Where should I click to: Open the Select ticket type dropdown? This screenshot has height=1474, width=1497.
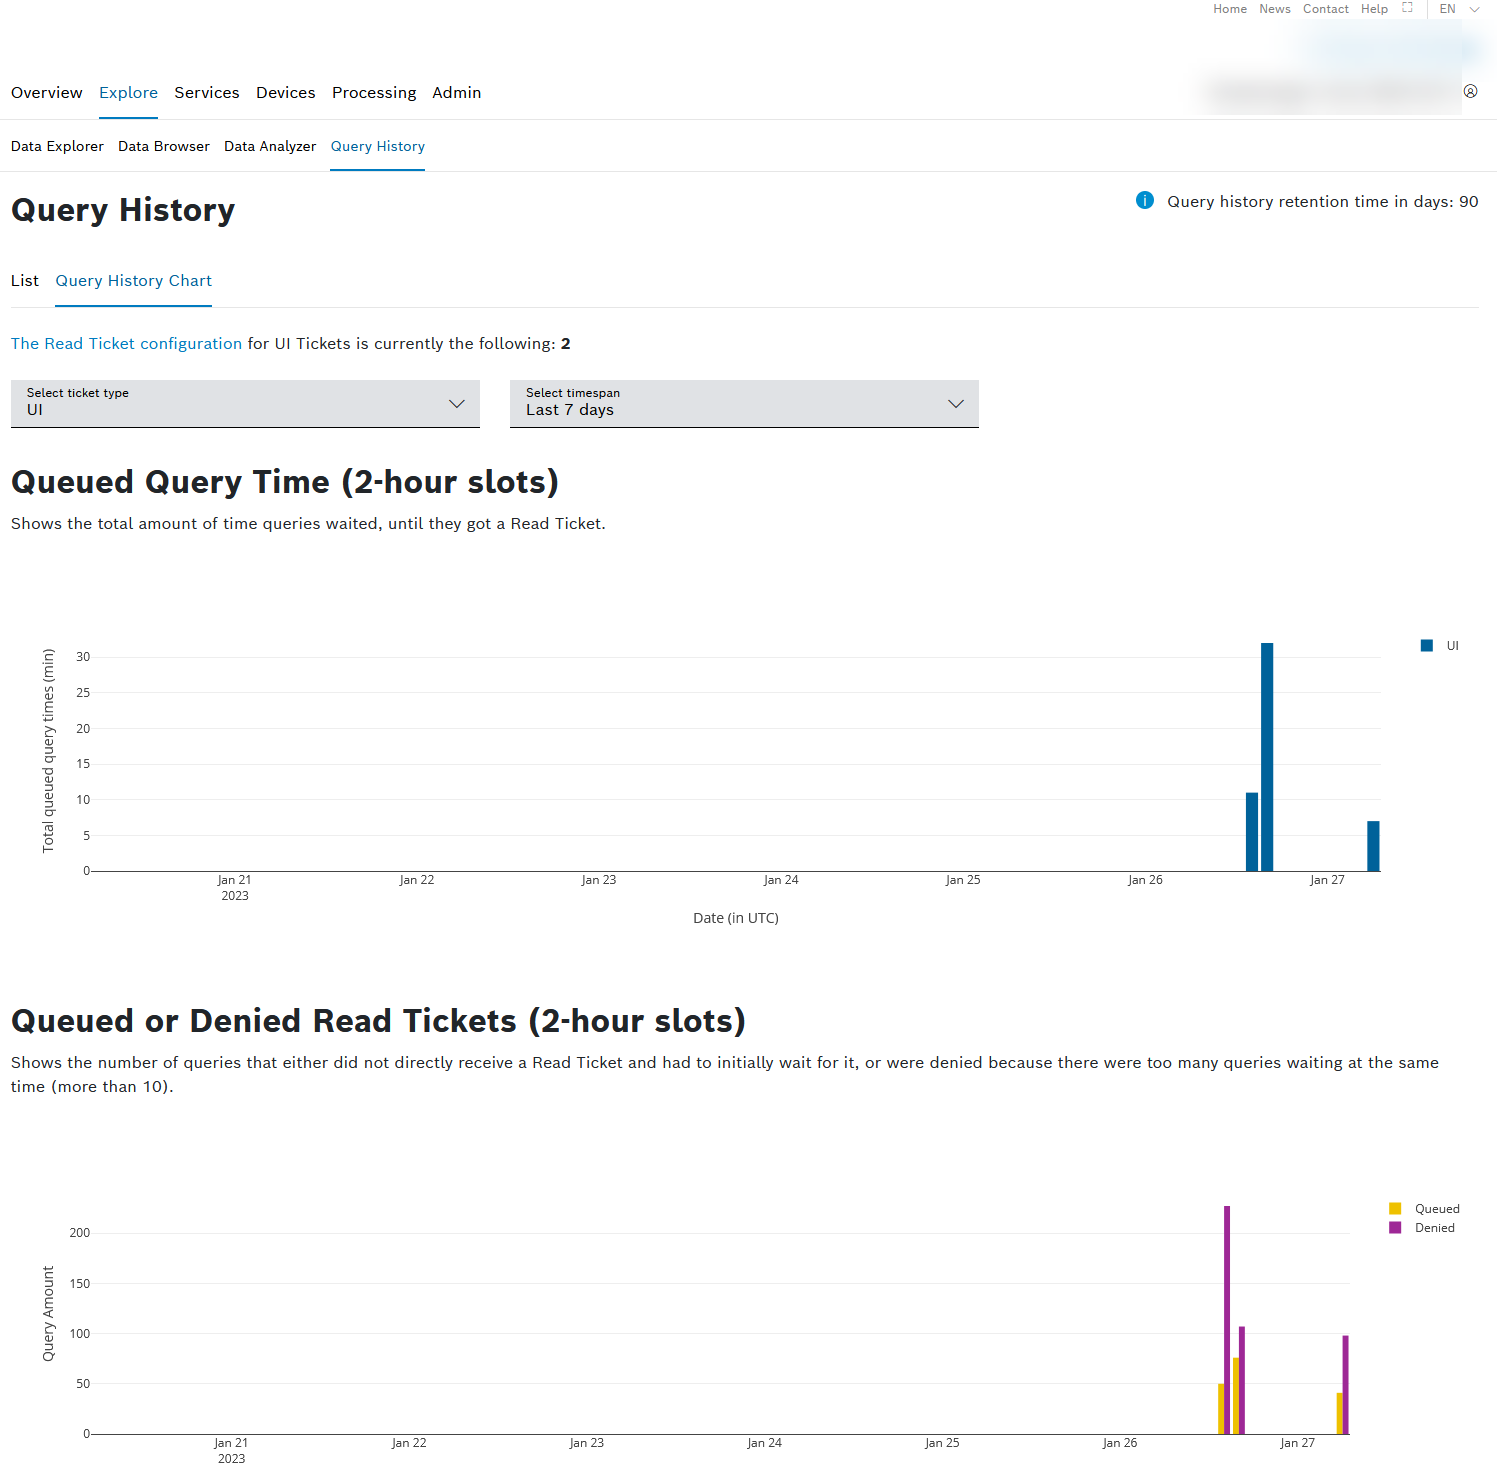click(x=245, y=403)
